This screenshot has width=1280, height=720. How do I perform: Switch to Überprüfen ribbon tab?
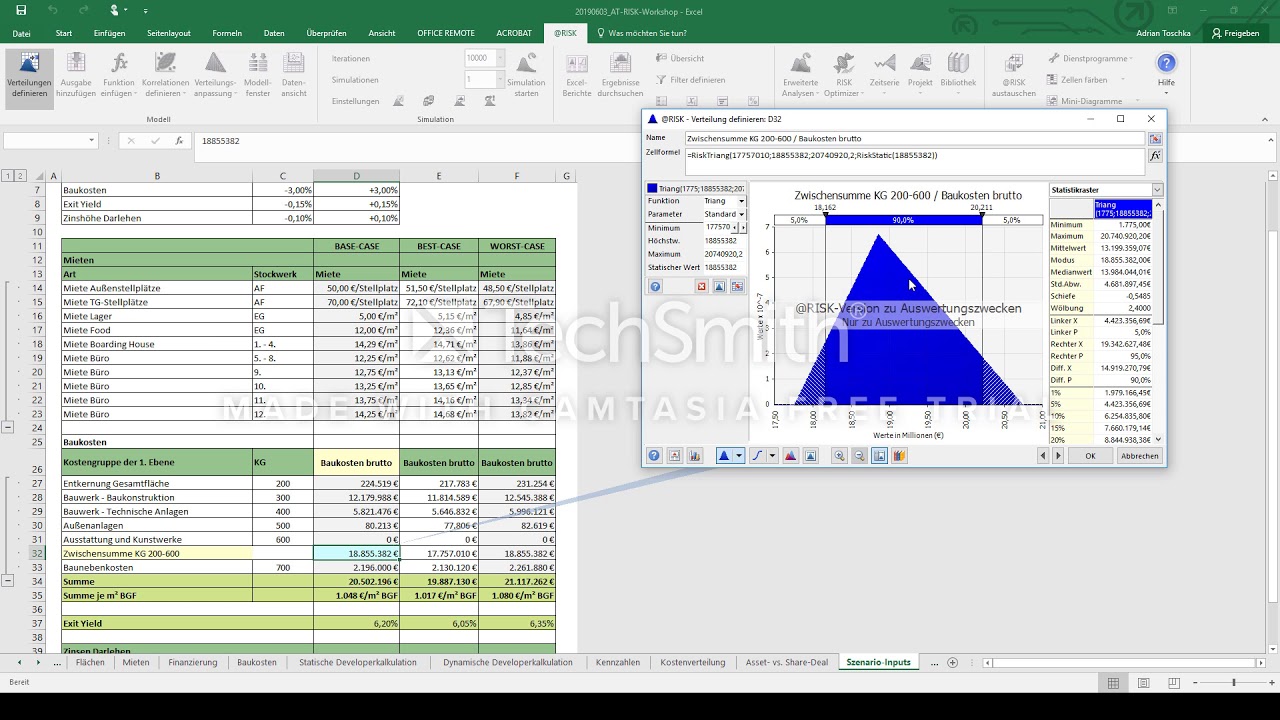pos(327,33)
